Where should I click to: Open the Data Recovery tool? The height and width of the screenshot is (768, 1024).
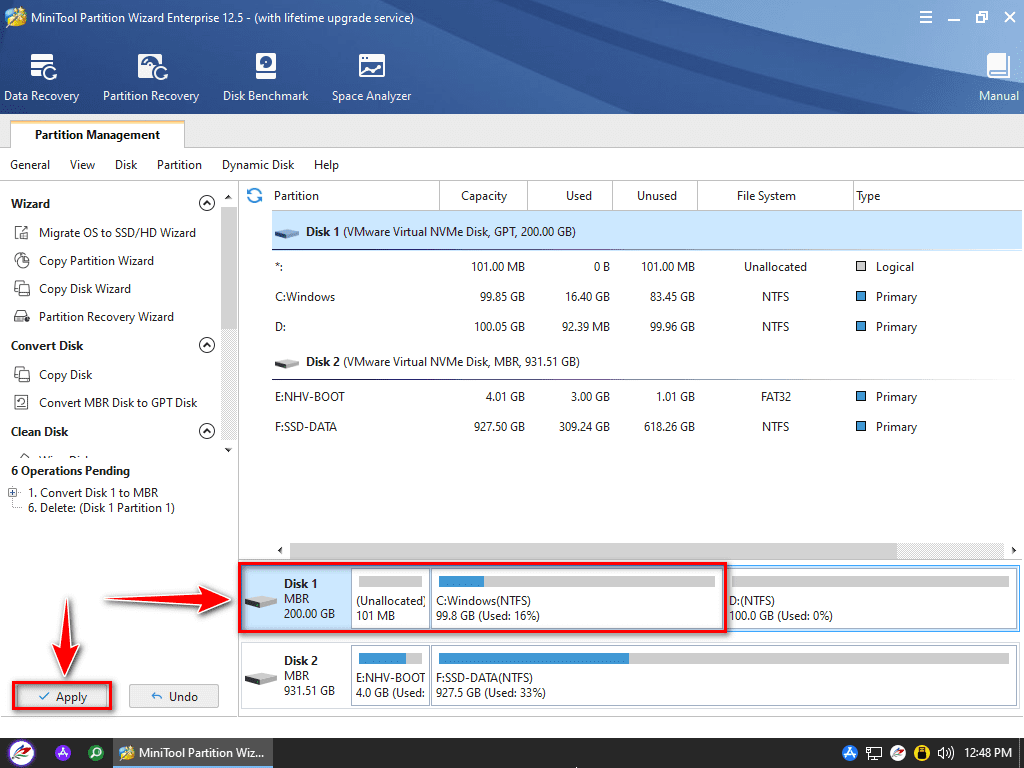41,75
